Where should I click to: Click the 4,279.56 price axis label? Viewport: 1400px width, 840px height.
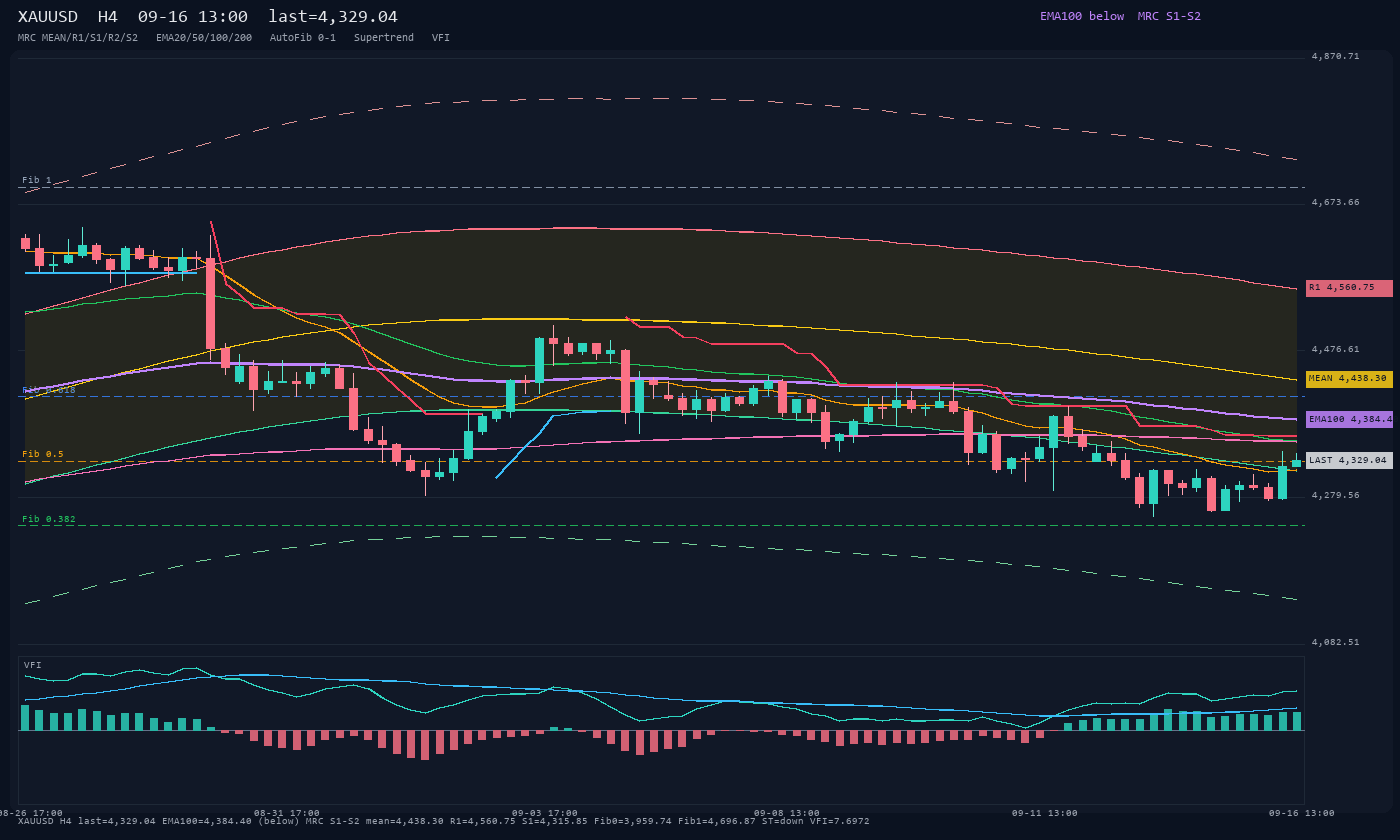pos(1336,495)
